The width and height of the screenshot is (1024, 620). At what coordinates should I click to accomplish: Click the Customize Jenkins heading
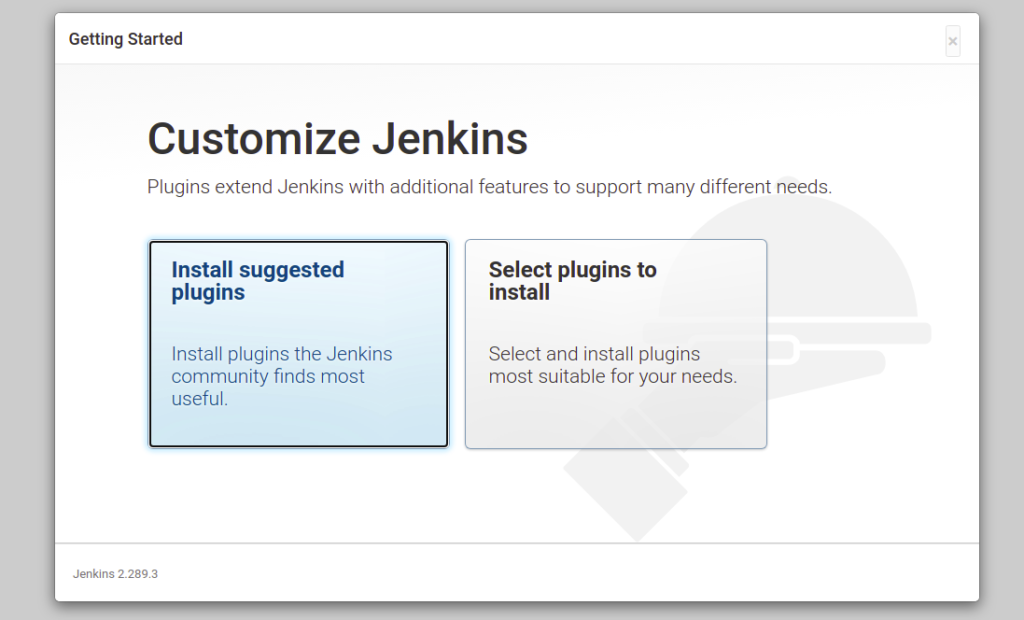(x=338, y=139)
